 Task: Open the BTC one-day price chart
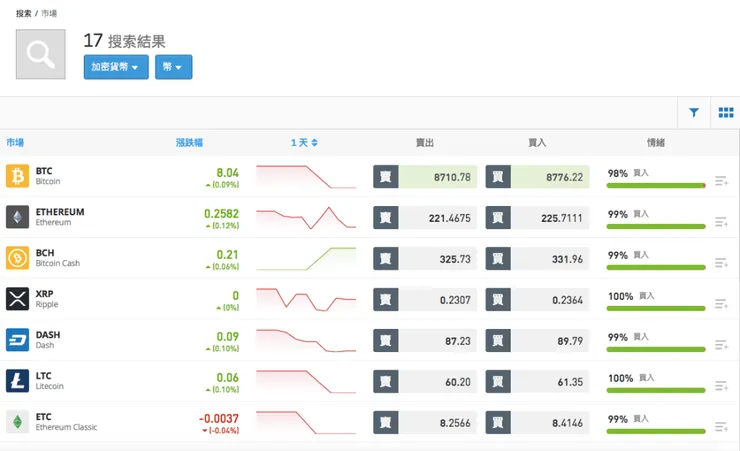pos(306,176)
